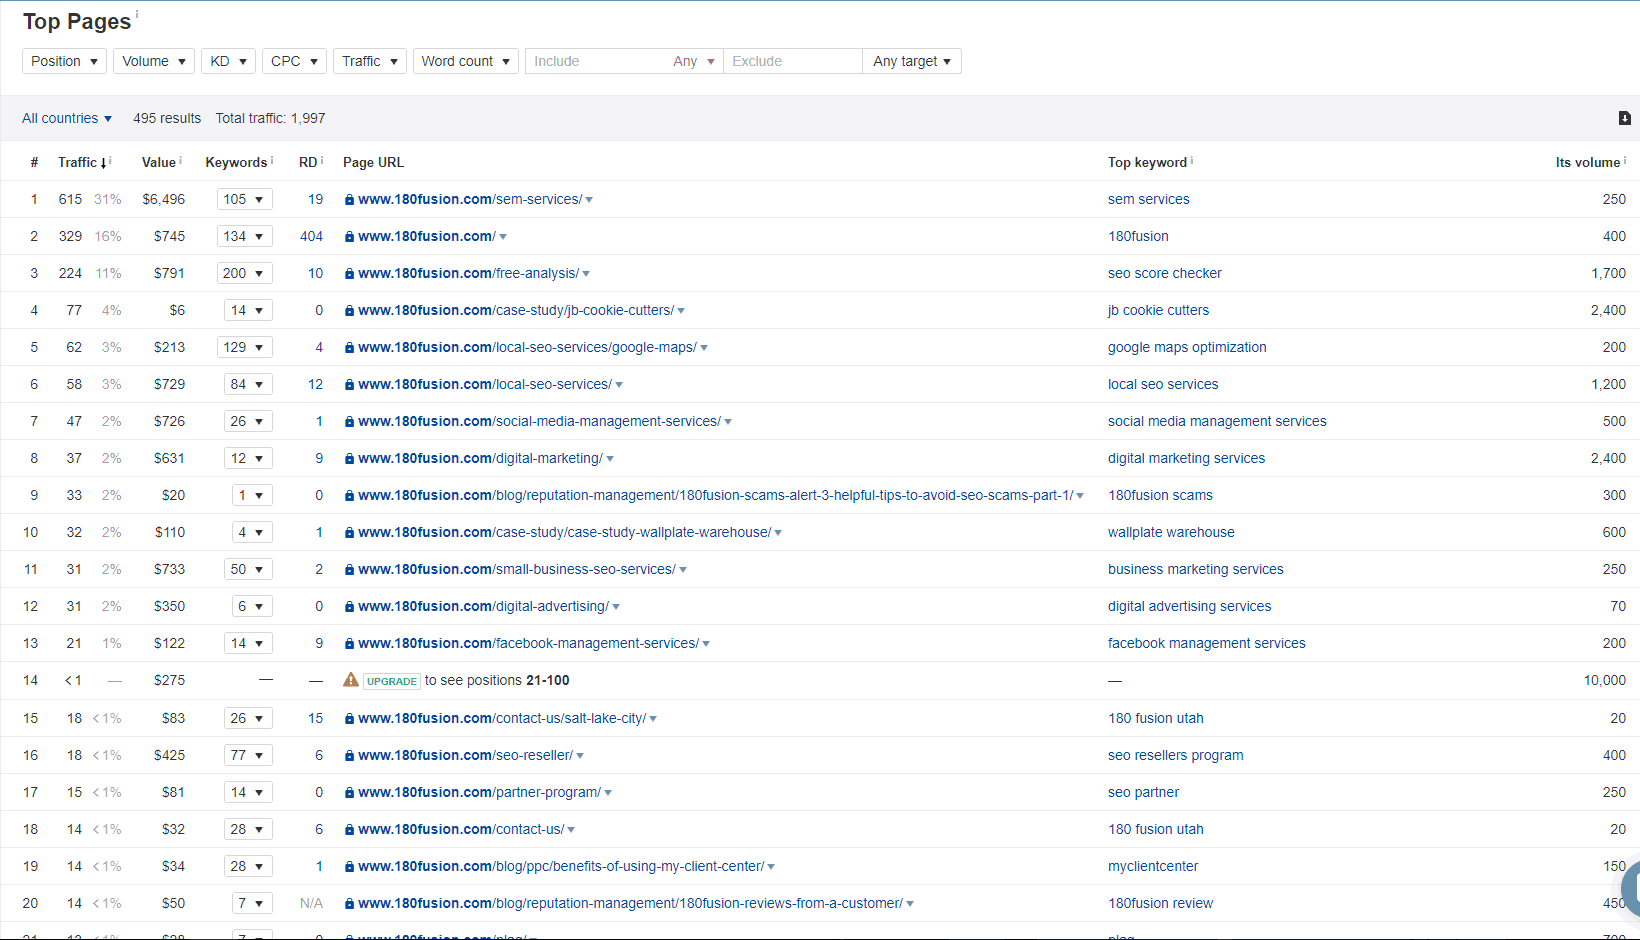This screenshot has width=1640, height=940.
Task: Open the seo score checker keyword link
Action: tap(1164, 273)
